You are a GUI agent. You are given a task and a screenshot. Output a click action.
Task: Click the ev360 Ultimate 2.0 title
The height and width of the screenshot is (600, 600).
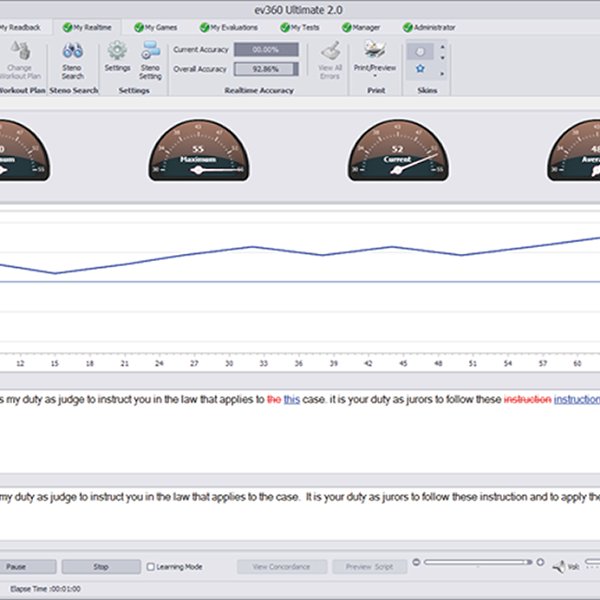point(298,10)
